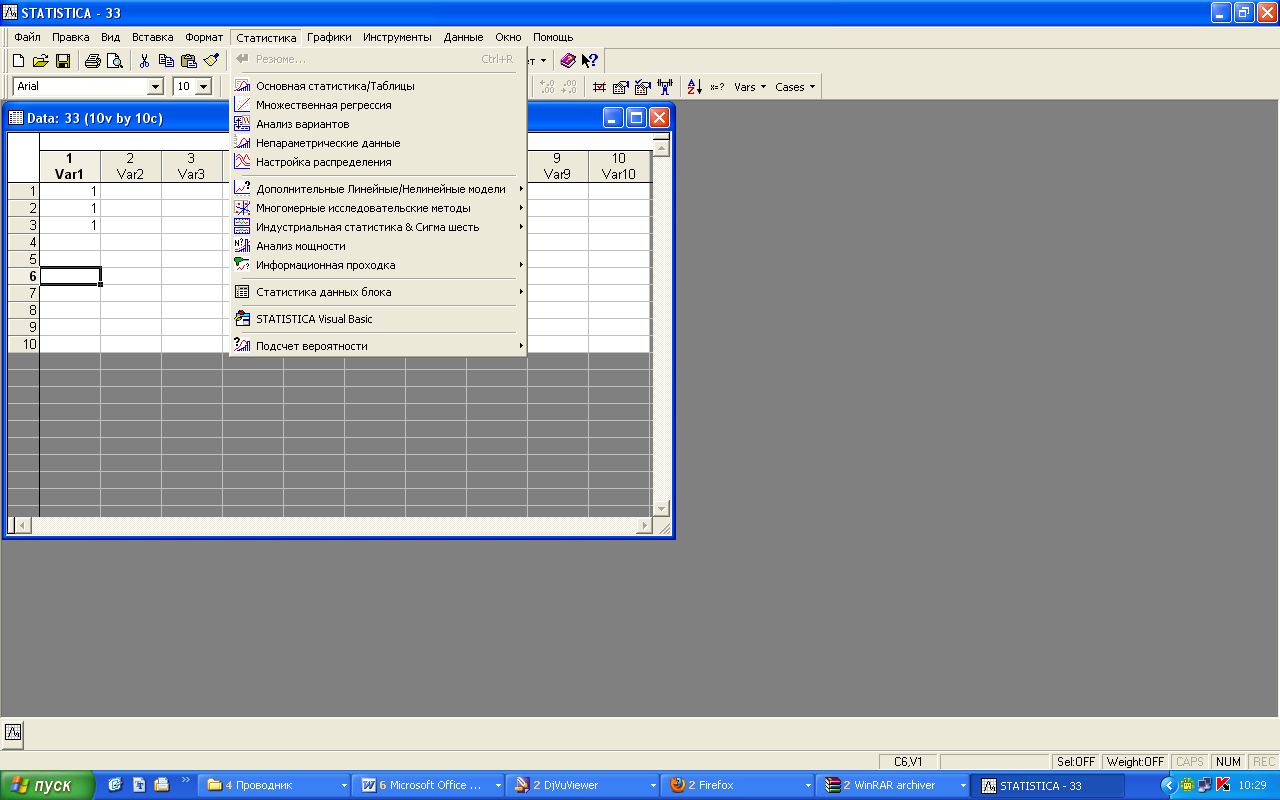
Task: Select Анализ вариантов in the Statistics menu
Action: pos(379,124)
